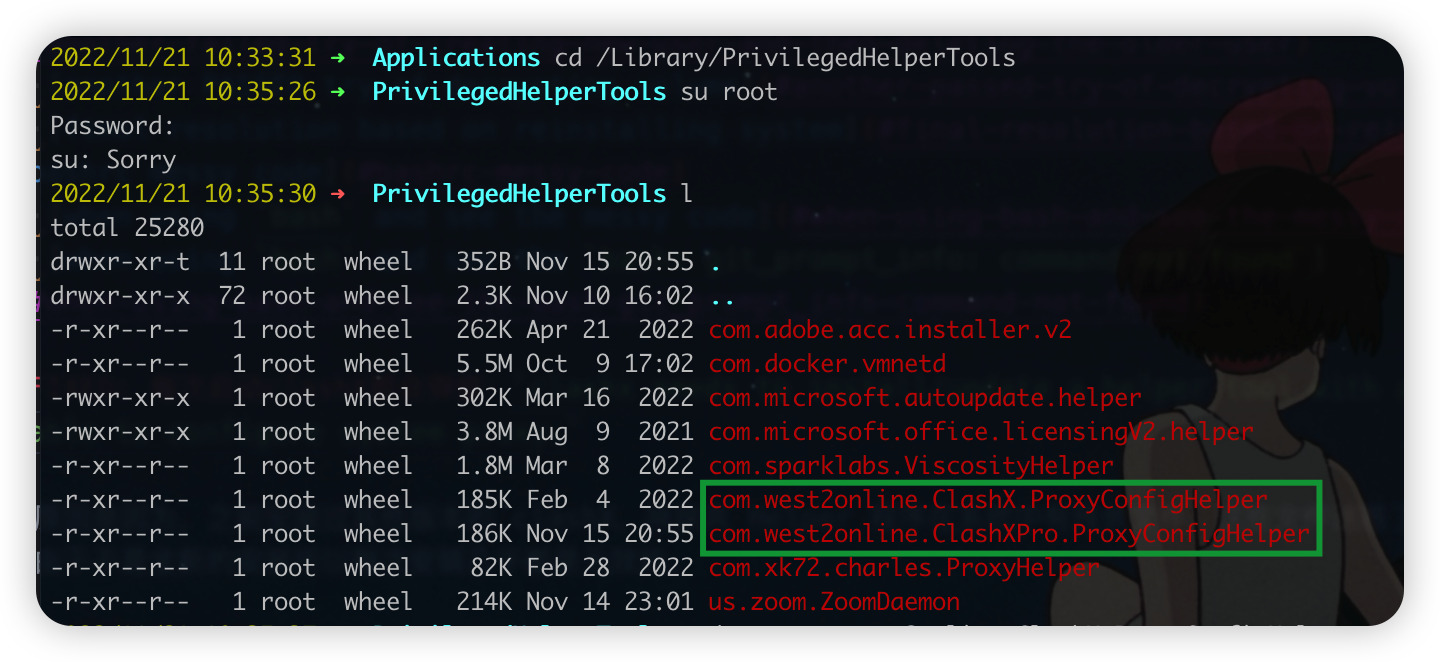Click the 10:33:31 timestamp on the first line
The height and width of the screenshot is (662, 1440).
(x=260, y=58)
